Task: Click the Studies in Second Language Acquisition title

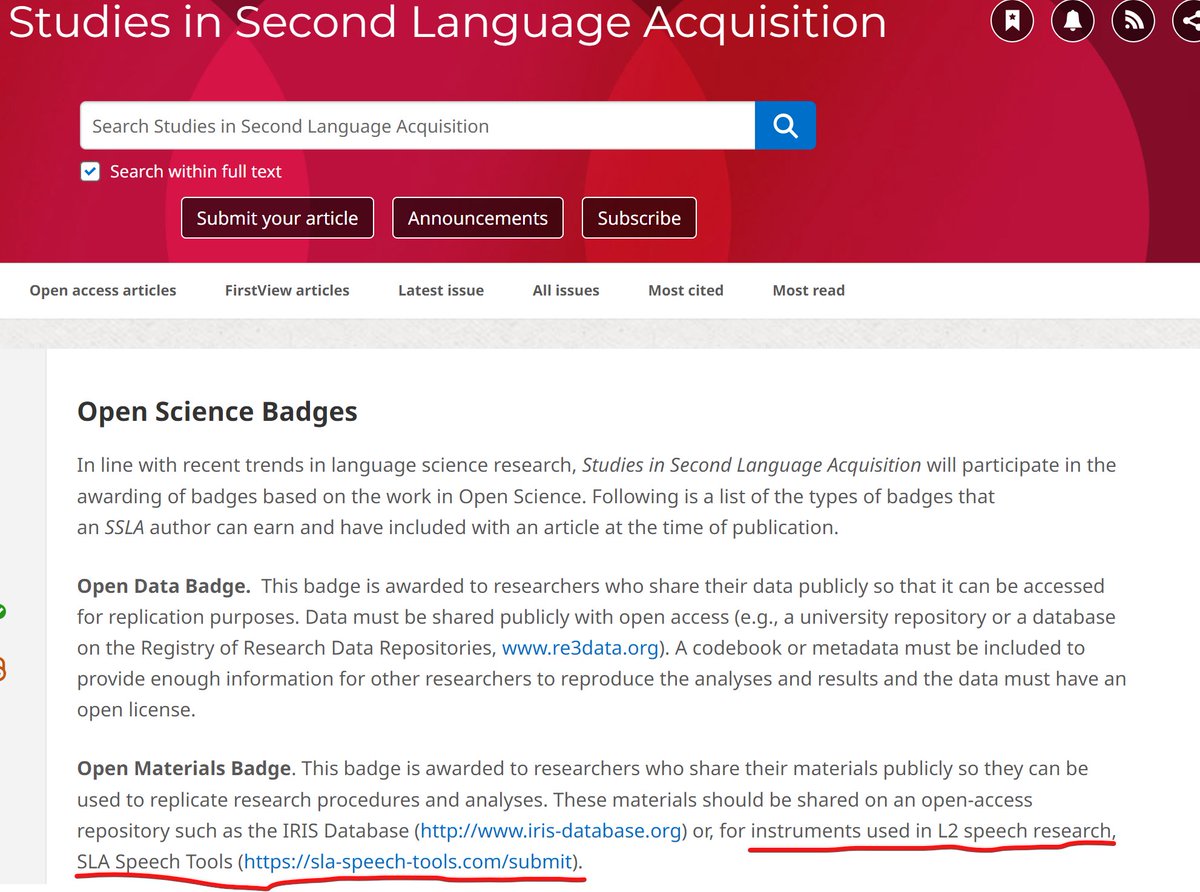Action: (447, 22)
